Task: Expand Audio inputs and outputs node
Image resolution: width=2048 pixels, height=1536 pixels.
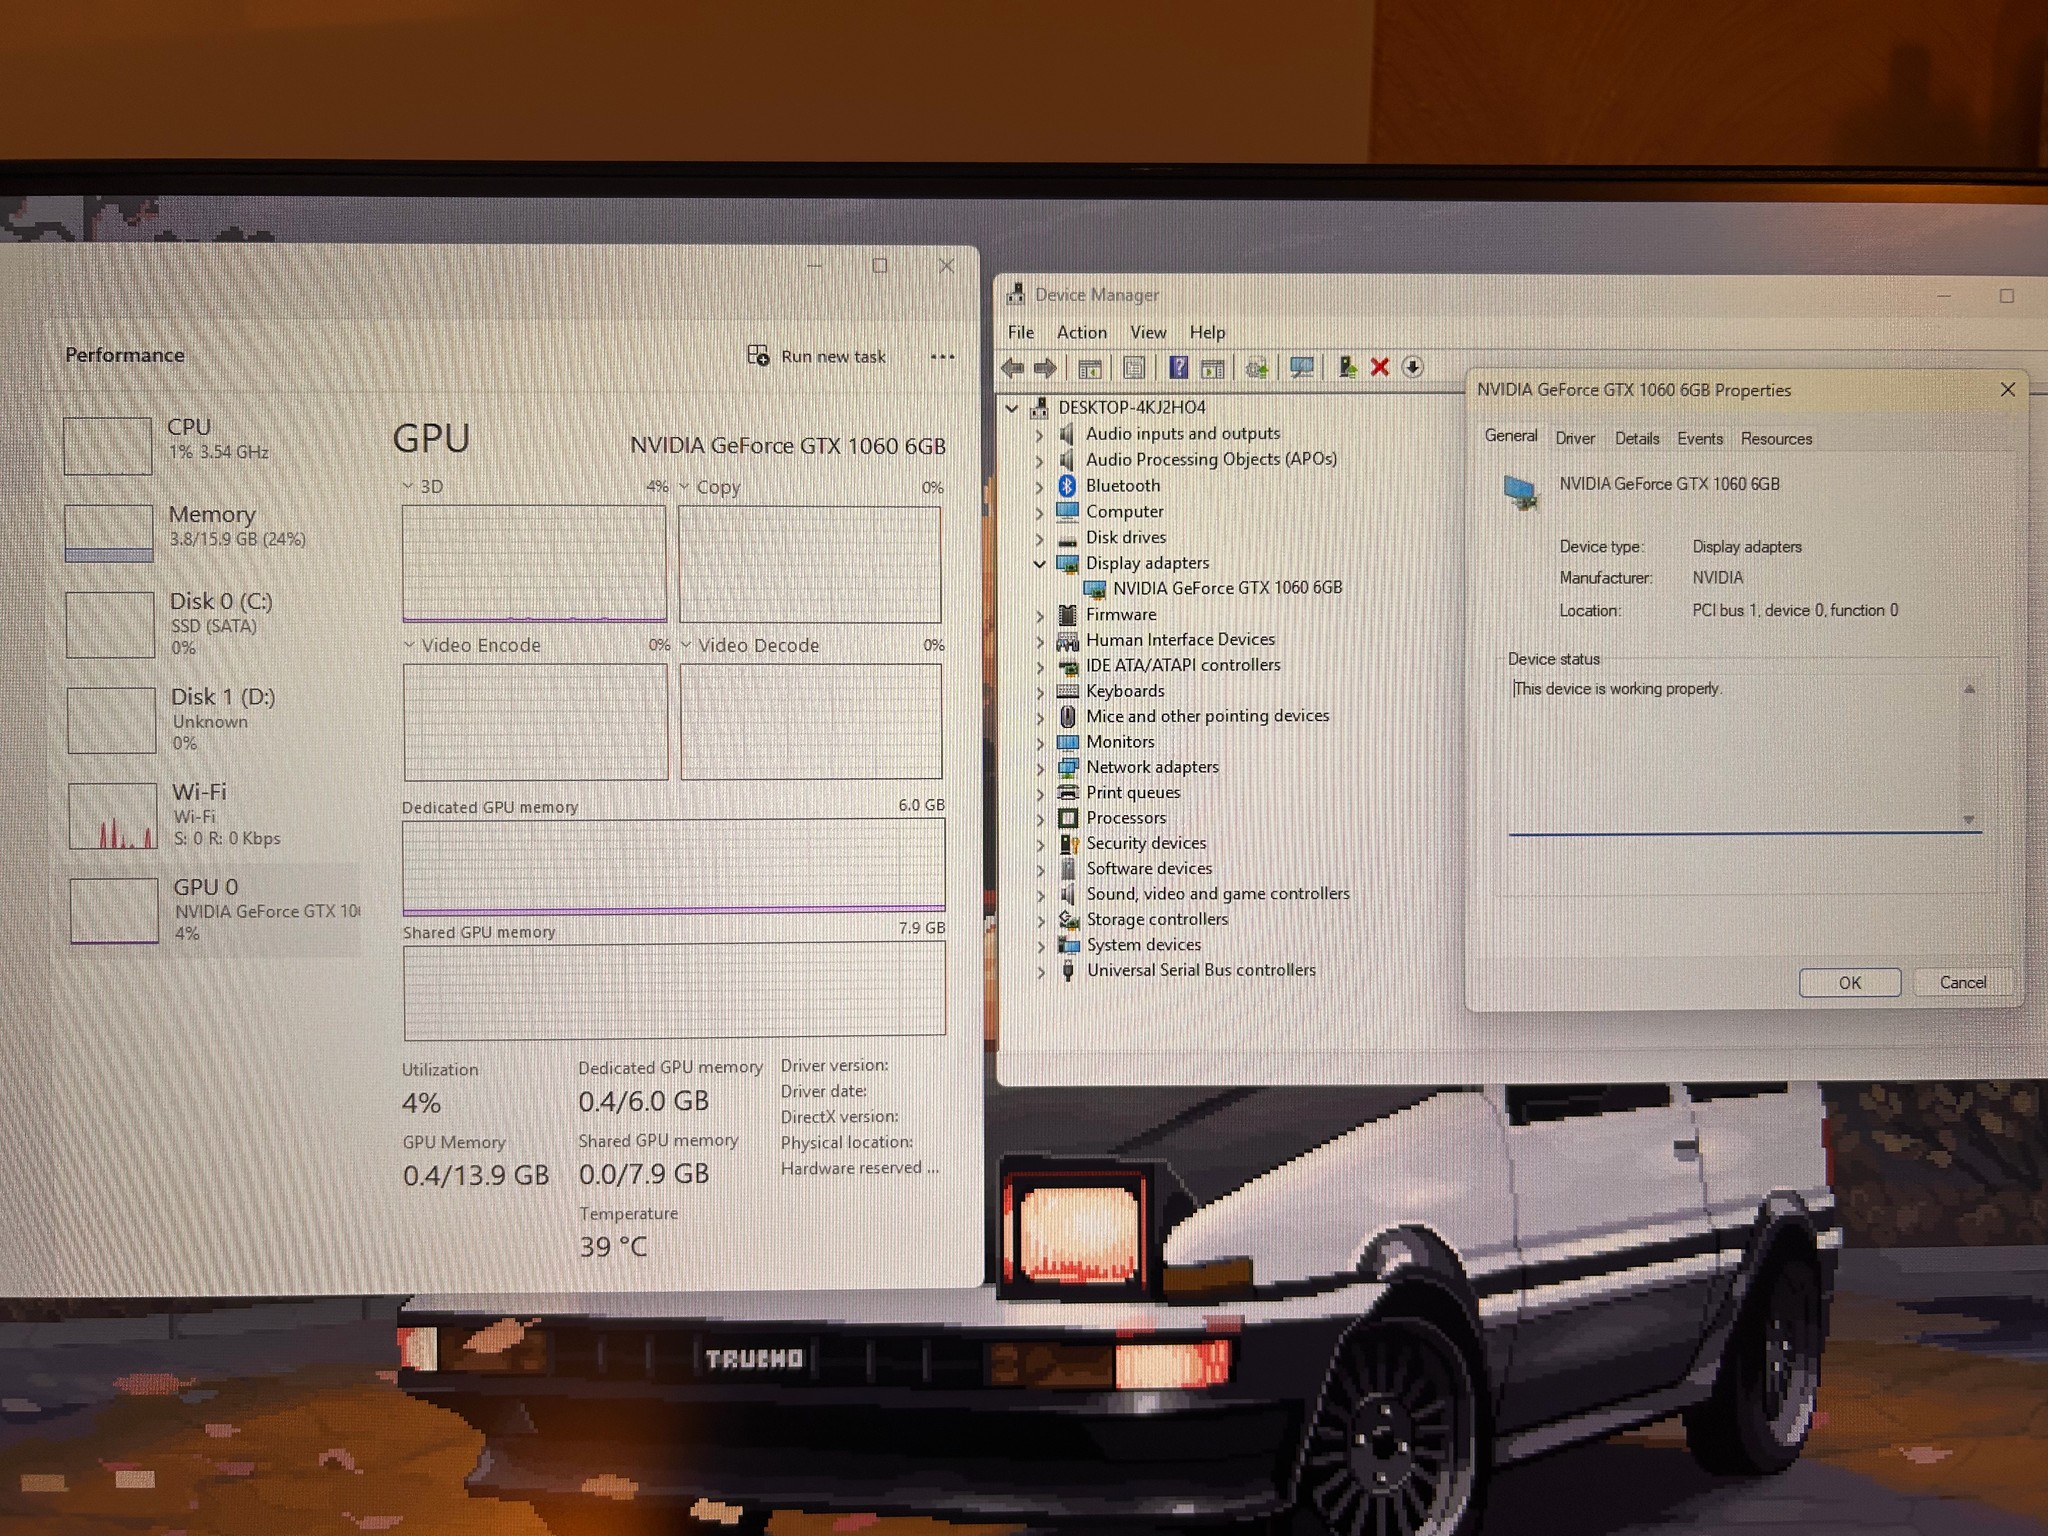Action: [x=1039, y=434]
